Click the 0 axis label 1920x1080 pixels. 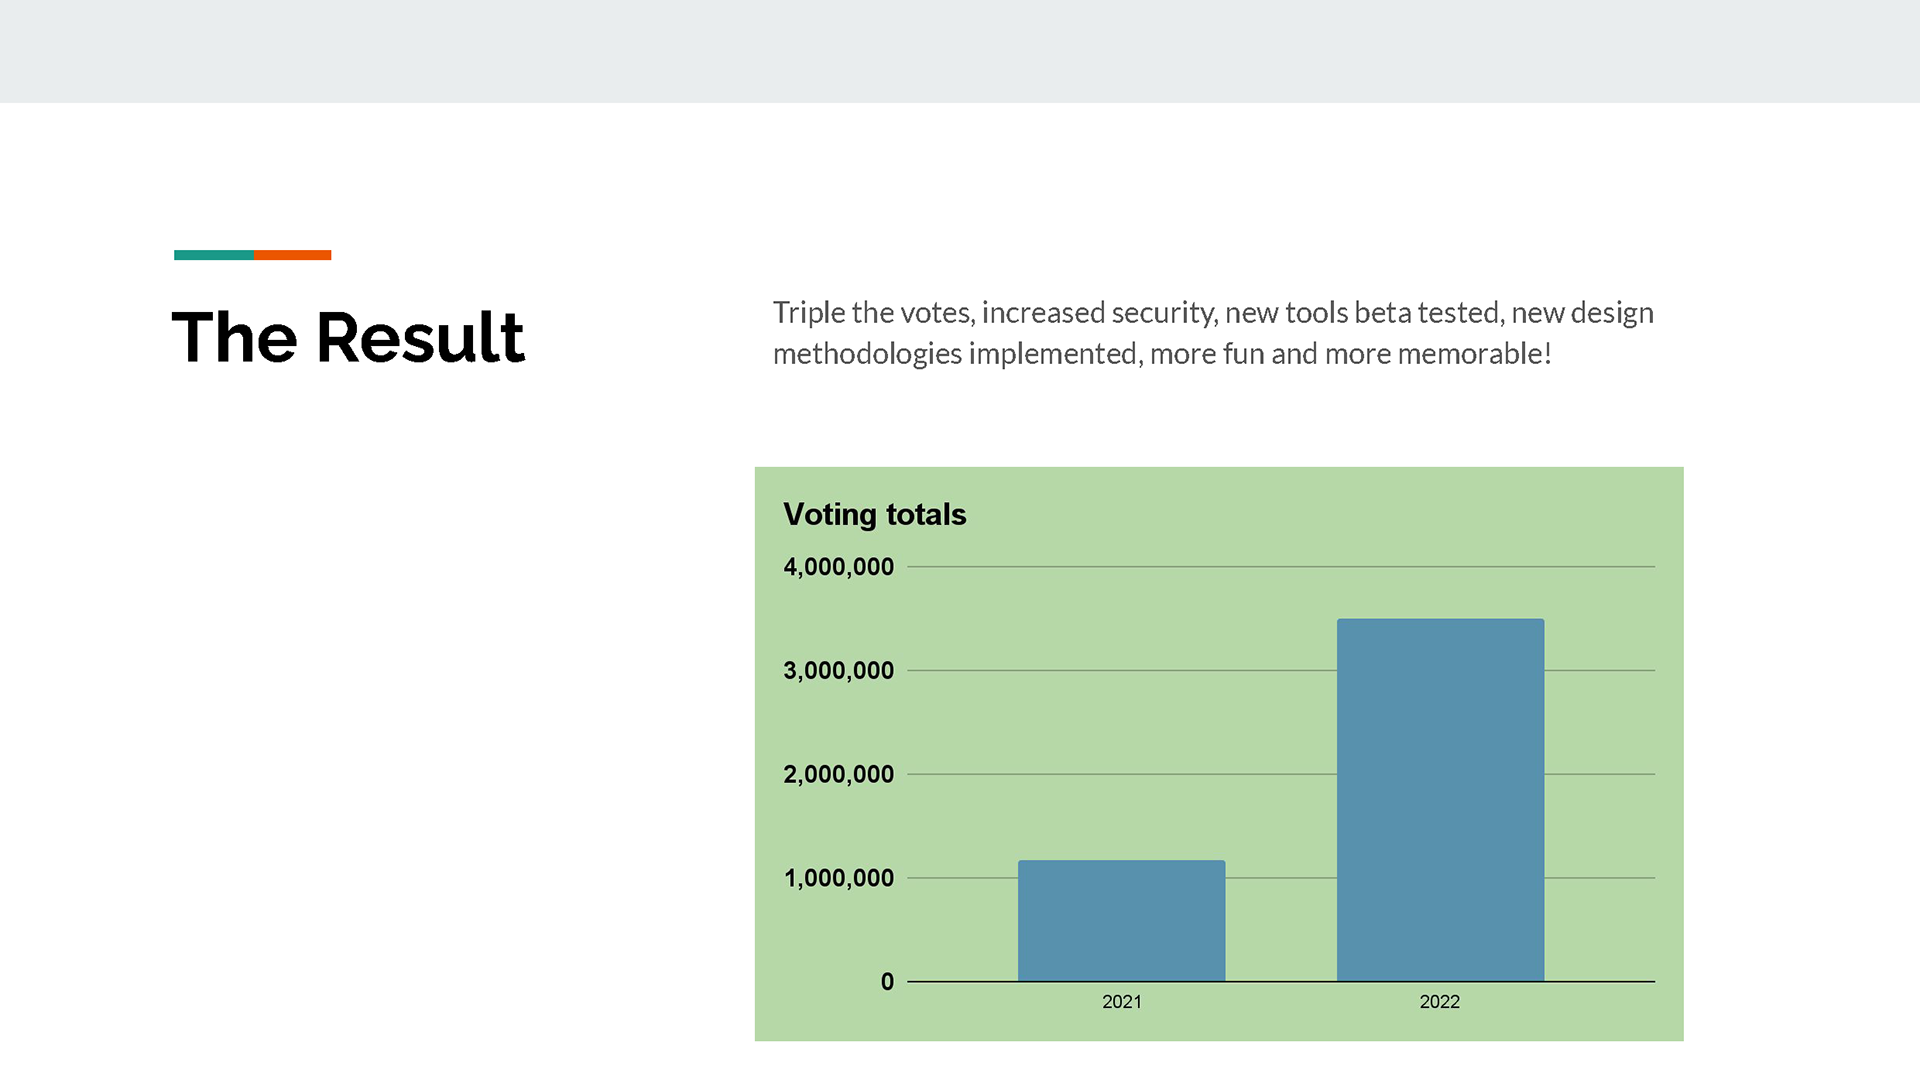tap(887, 982)
